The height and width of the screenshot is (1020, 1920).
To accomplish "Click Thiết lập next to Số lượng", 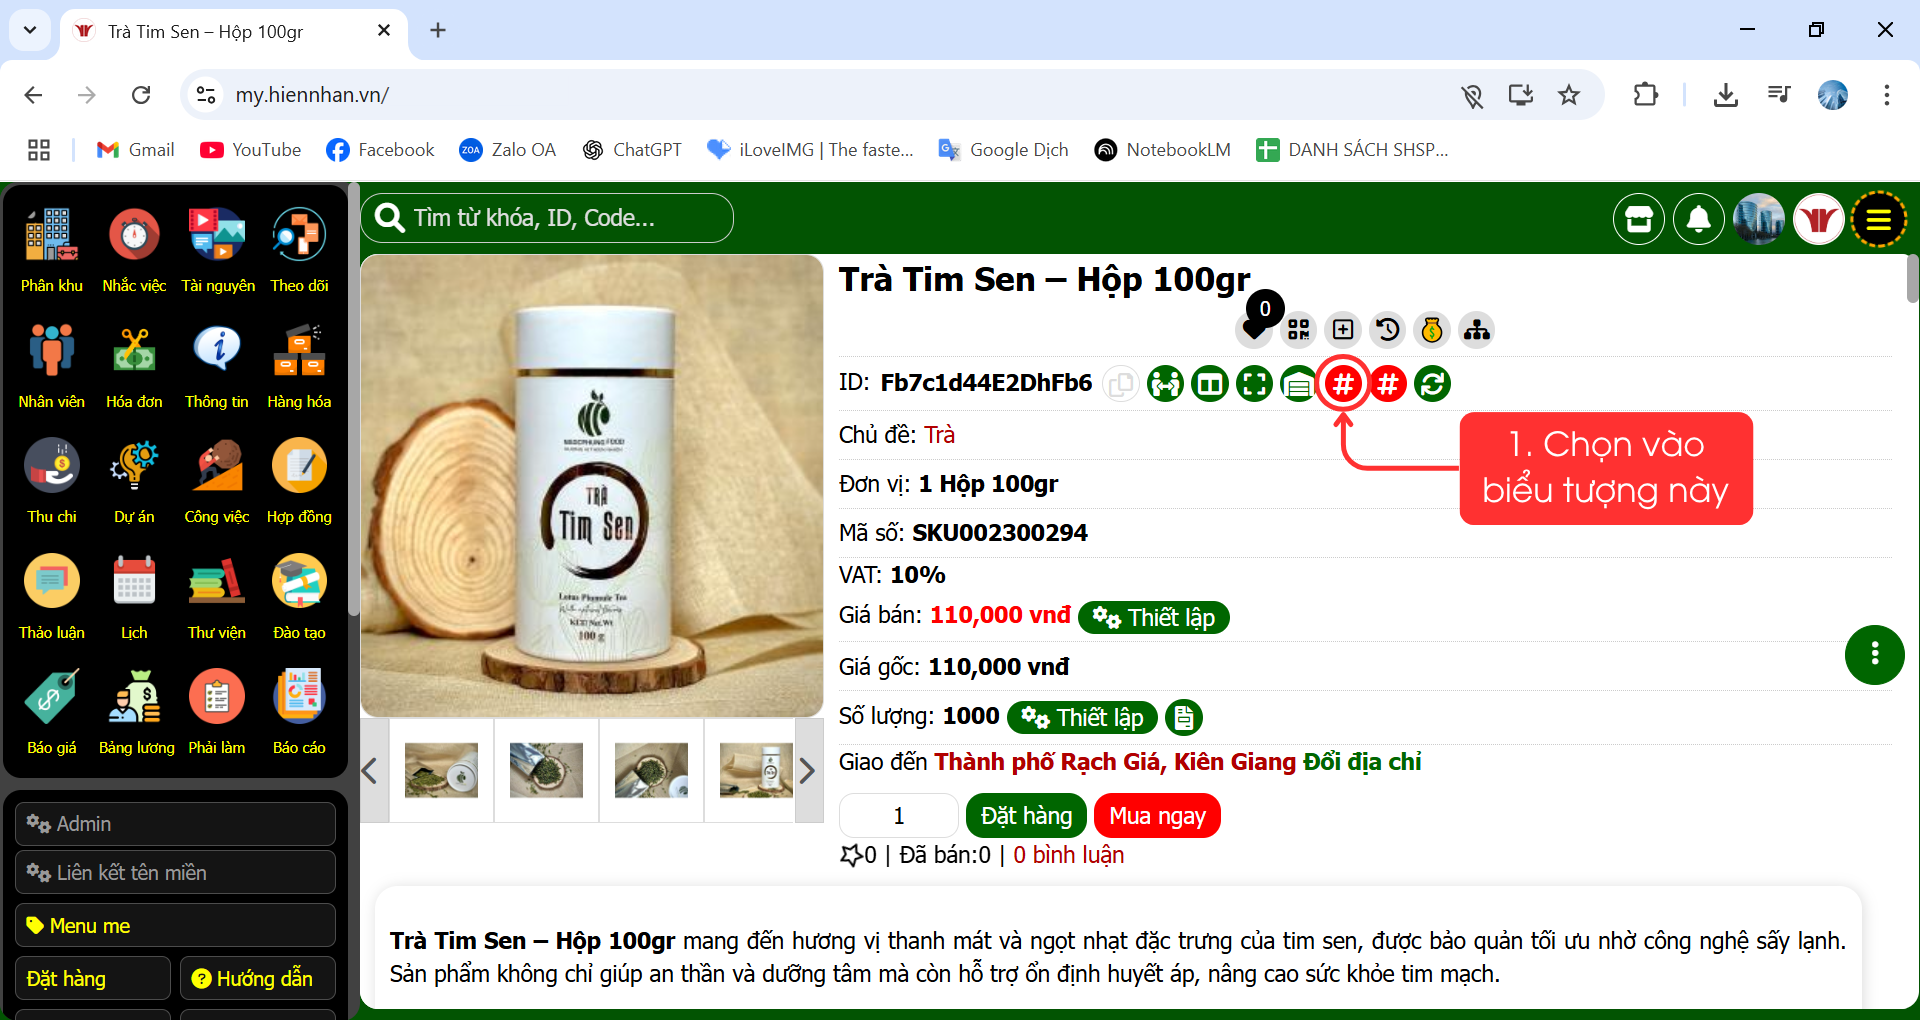I will [1083, 717].
